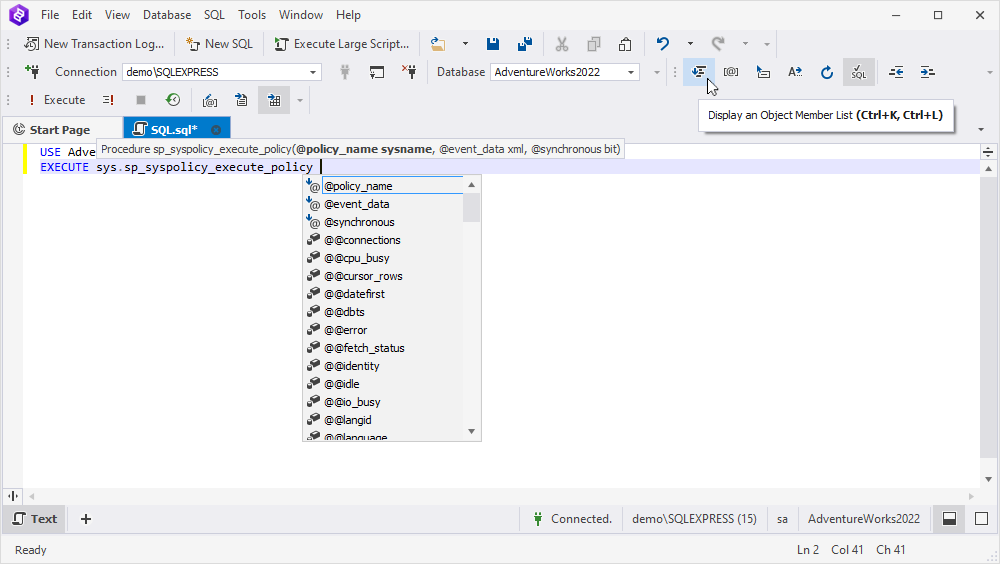Open the Database menu
The height and width of the screenshot is (564, 1000).
pyautogui.click(x=167, y=15)
